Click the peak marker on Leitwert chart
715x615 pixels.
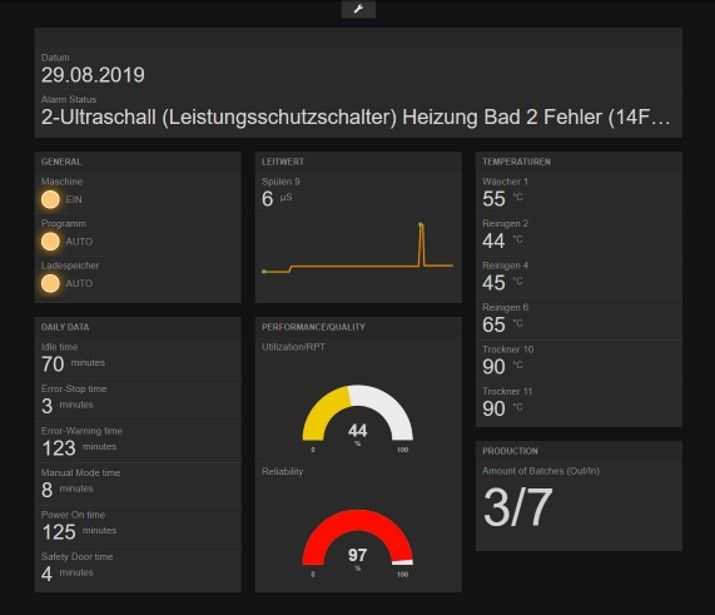421,224
